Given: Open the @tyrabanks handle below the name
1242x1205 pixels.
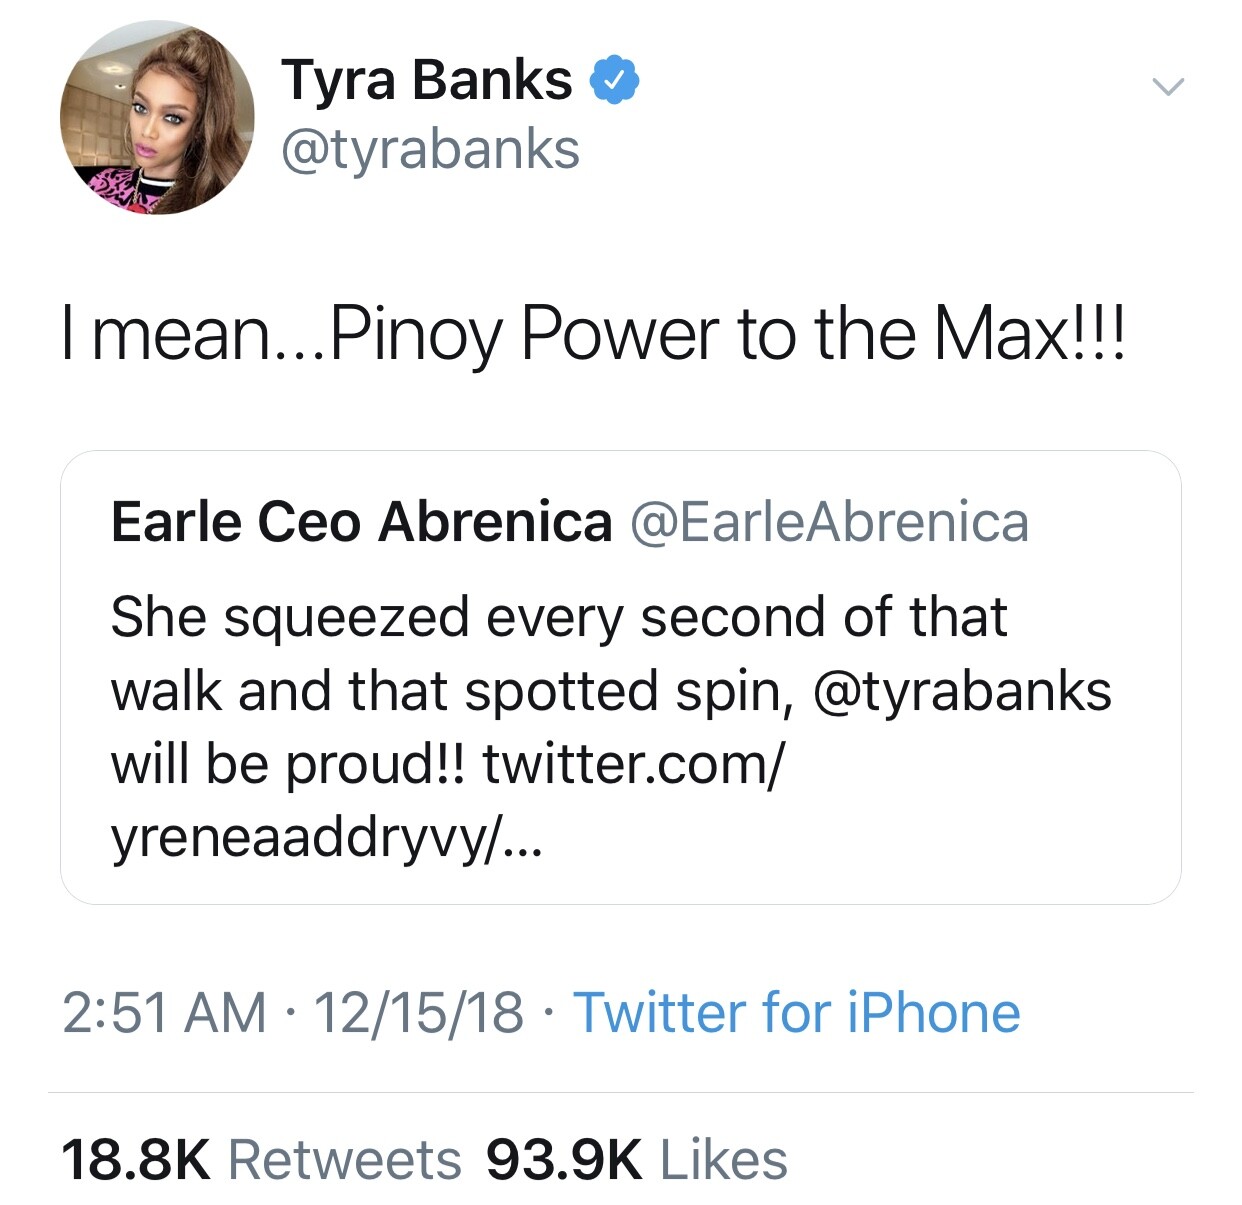Looking at the screenshot, I should (430, 150).
